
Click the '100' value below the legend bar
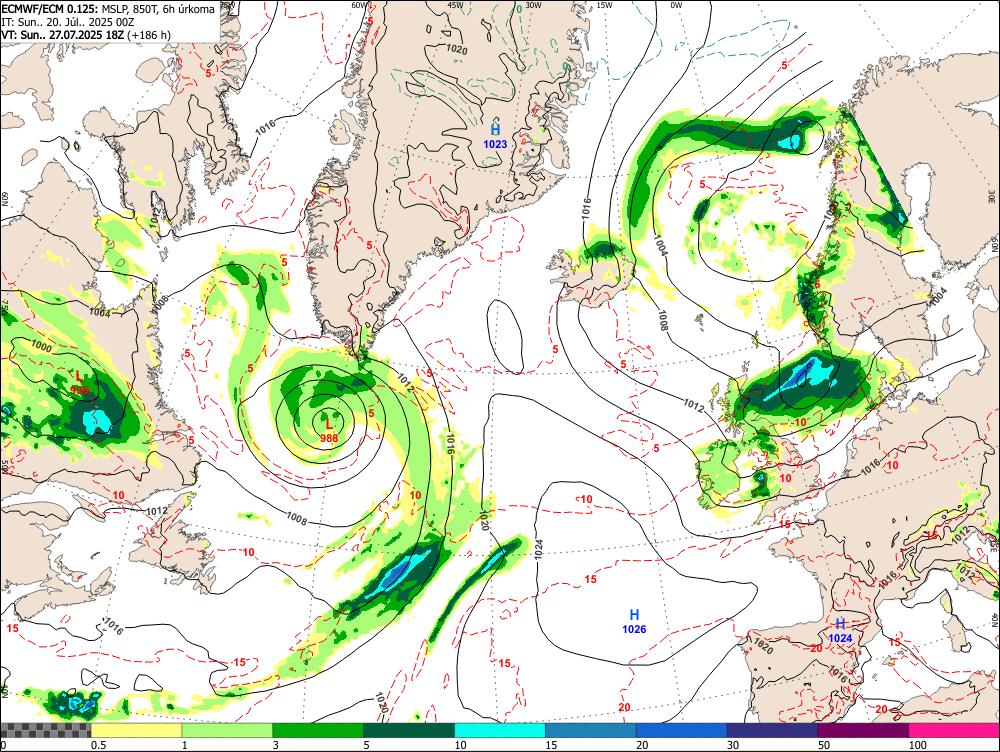pos(918,745)
